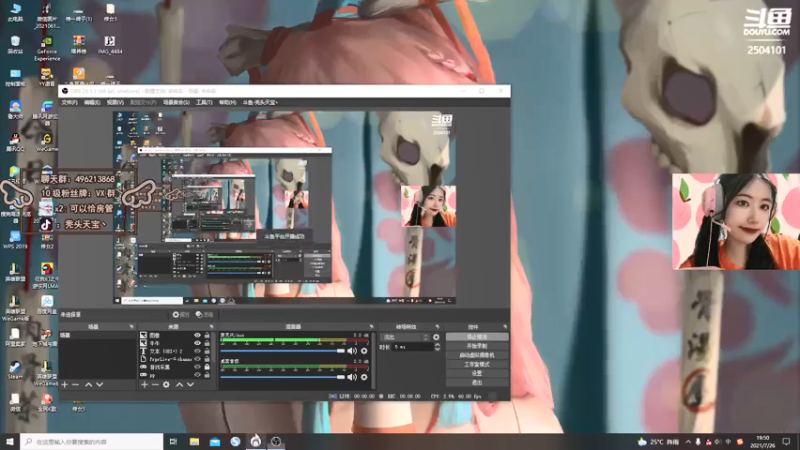Open the 视图(V) menu in OBS
The width and height of the screenshot is (800, 450).
click(x=115, y=103)
